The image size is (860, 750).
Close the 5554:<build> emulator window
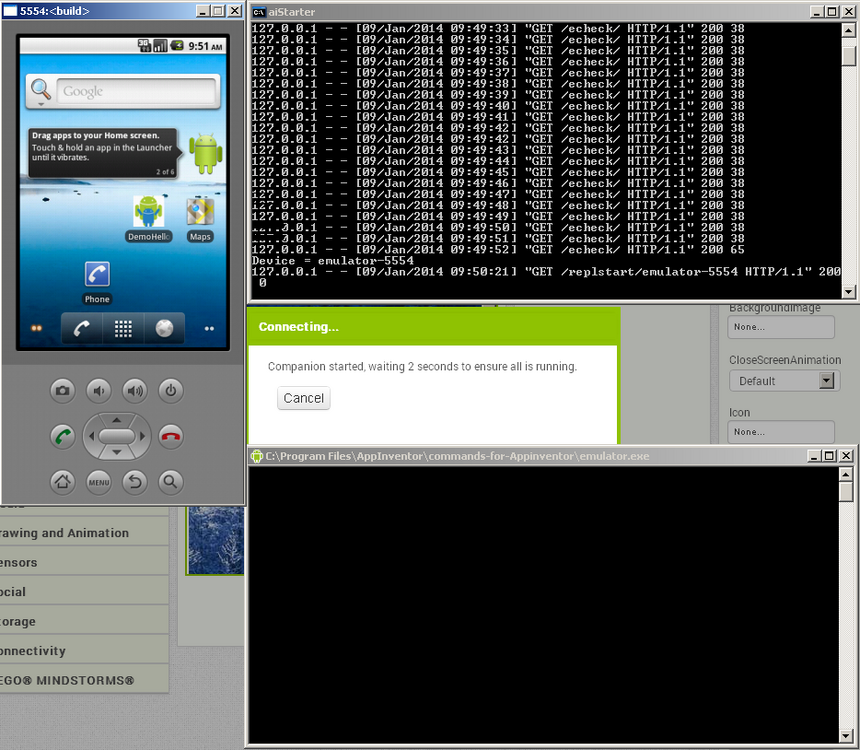(235, 10)
